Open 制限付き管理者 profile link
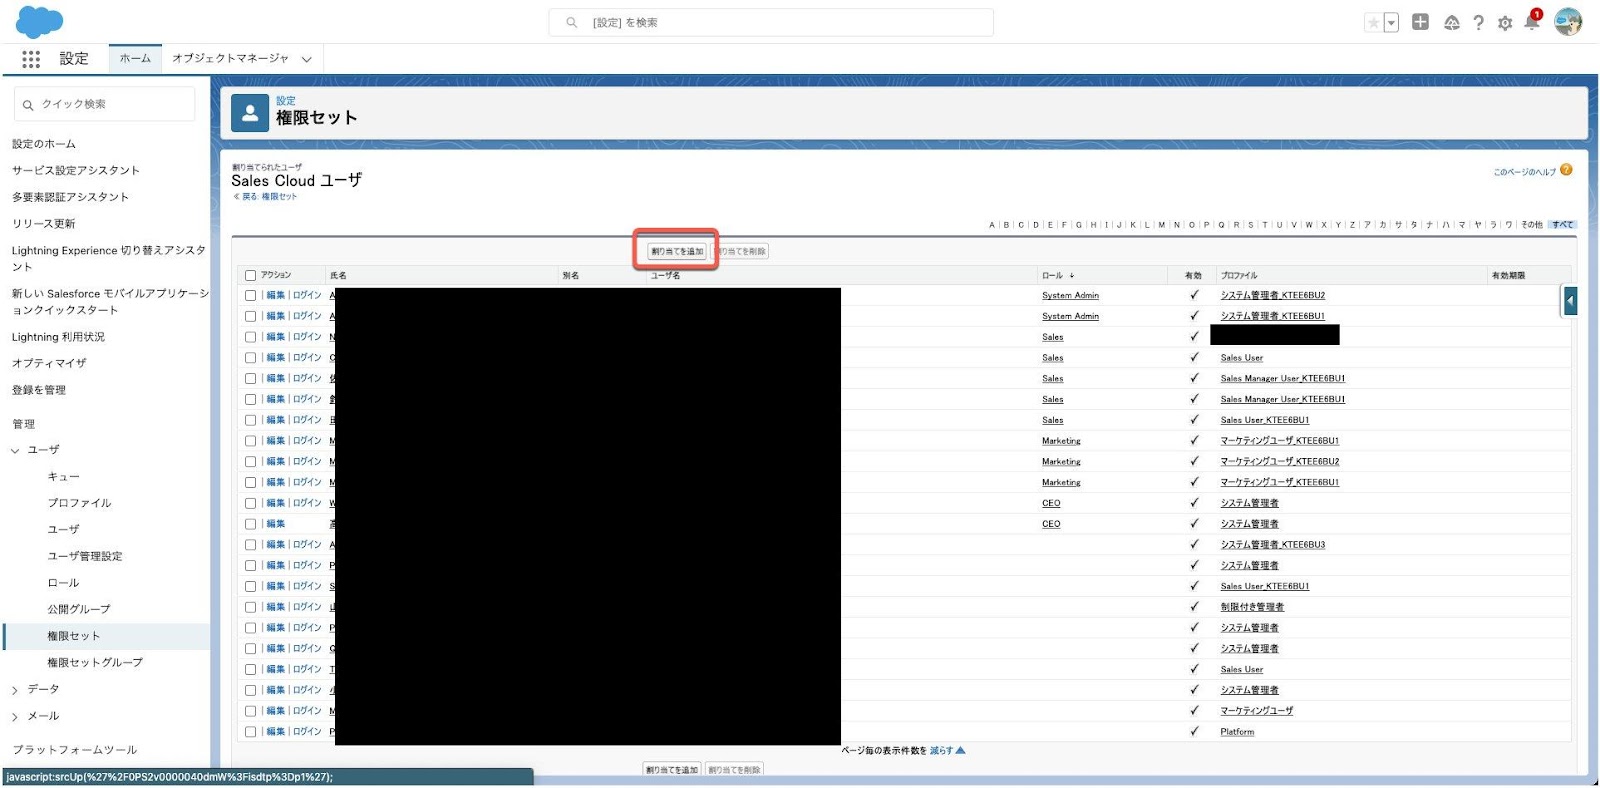The width and height of the screenshot is (1600, 788). tap(1252, 607)
